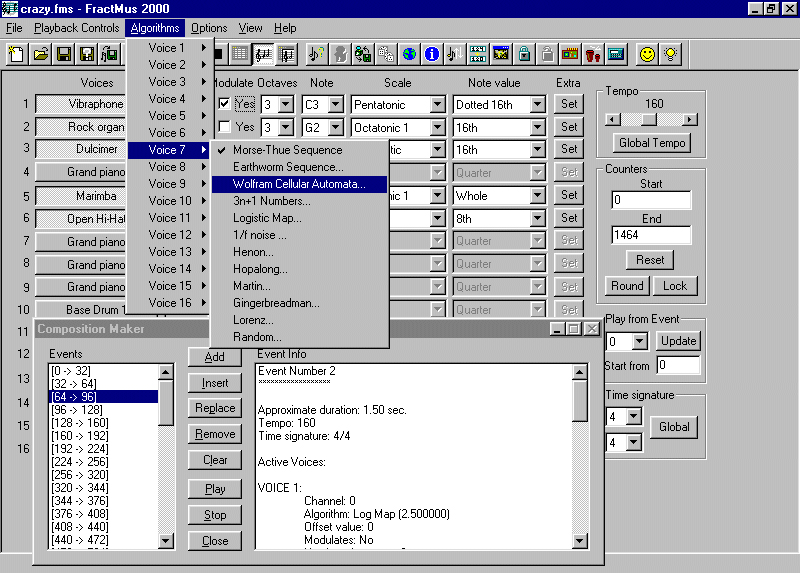Click the yellow smiley face icon
800x573 pixels.
coord(648,53)
